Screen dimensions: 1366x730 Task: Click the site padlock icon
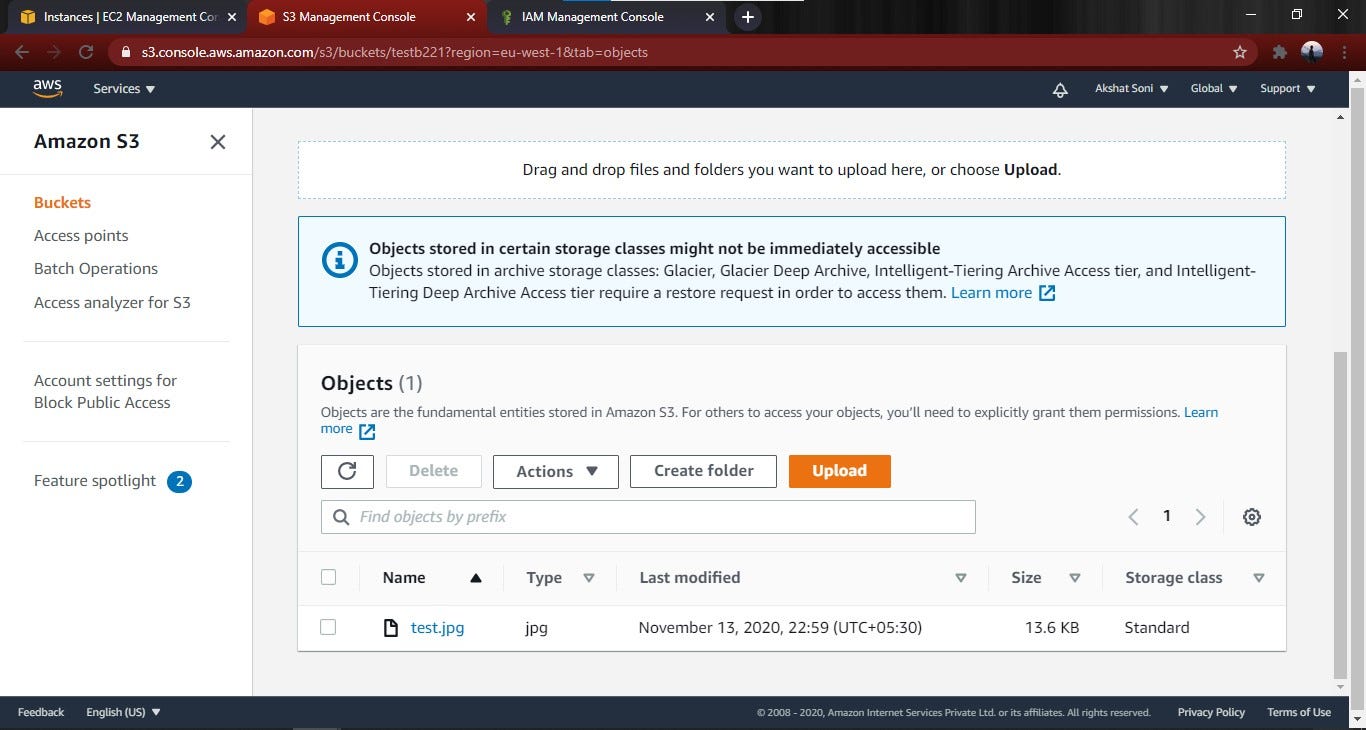pyautogui.click(x=125, y=52)
